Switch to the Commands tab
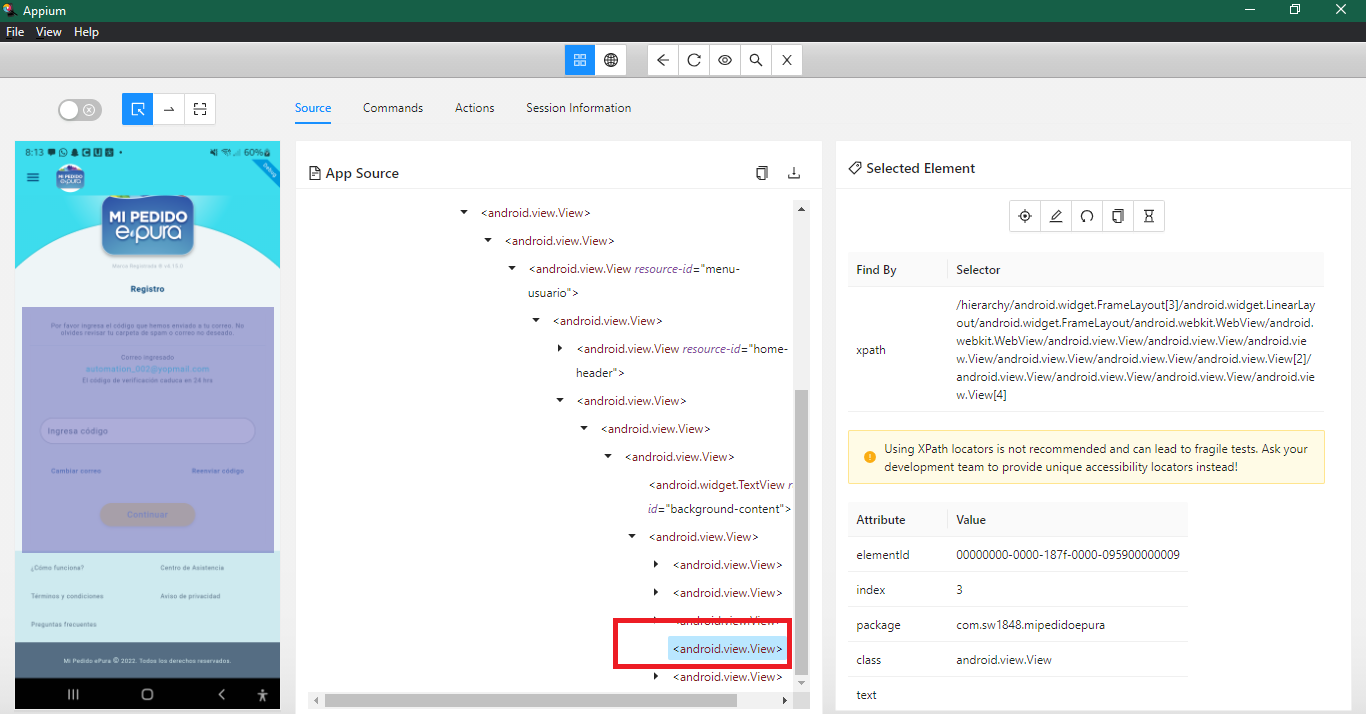The height and width of the screenshot is (714, 1366). [392, 108]
